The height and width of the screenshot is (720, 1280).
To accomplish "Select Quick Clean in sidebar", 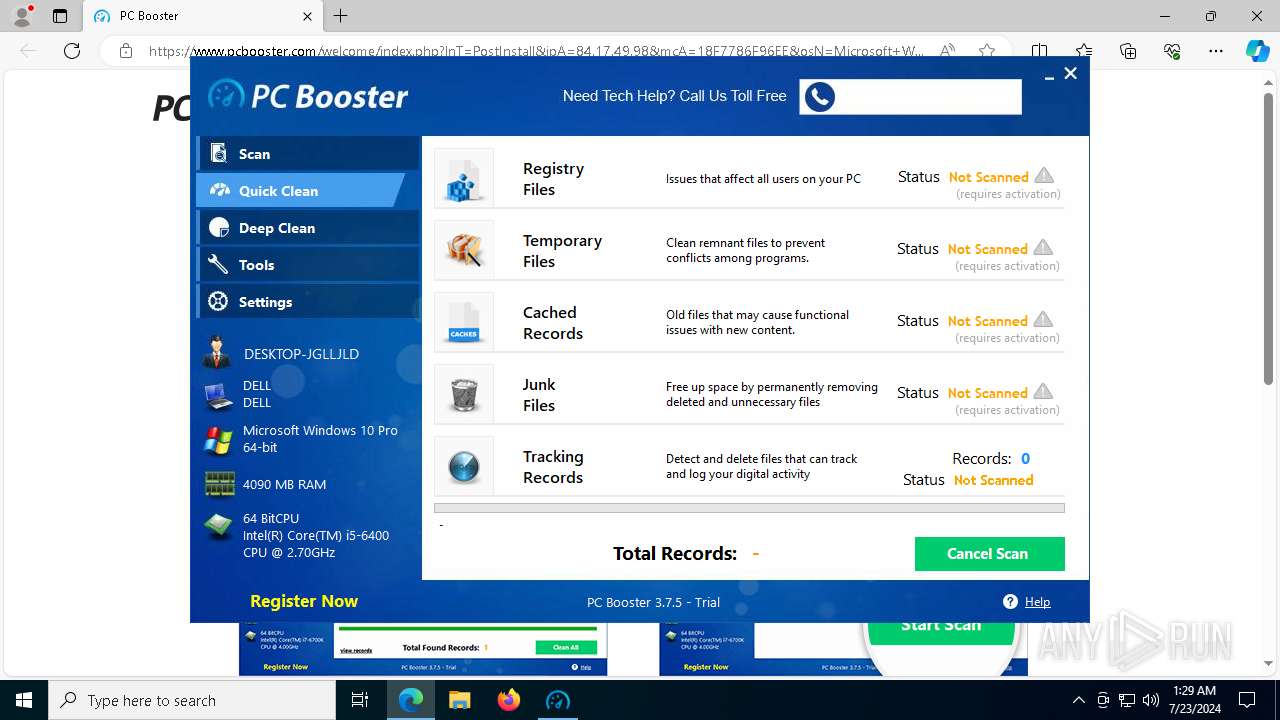I will click(300, 190).
